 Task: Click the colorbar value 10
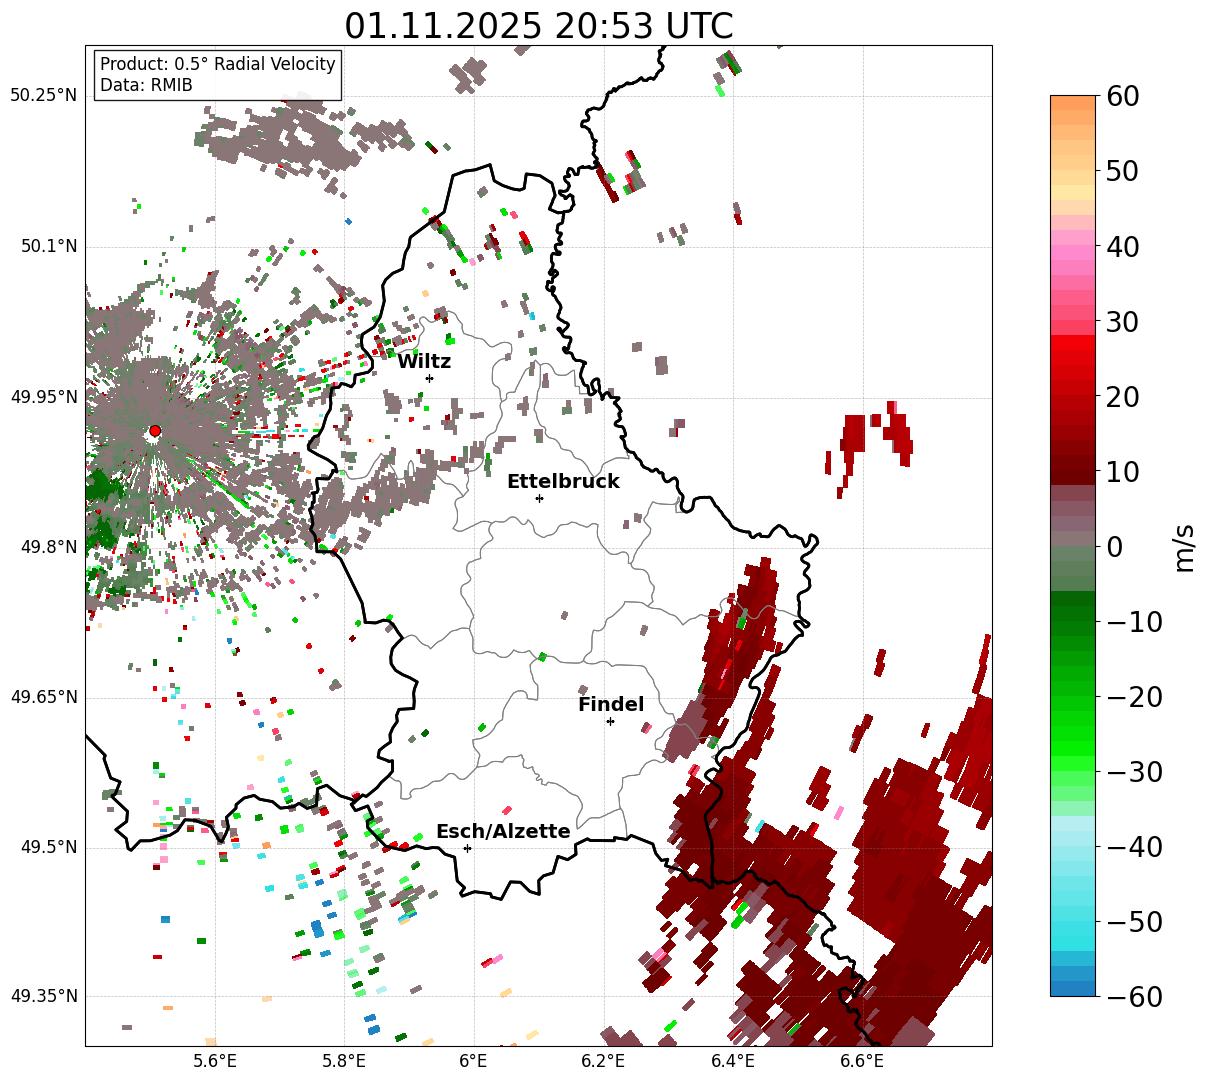1121,471
